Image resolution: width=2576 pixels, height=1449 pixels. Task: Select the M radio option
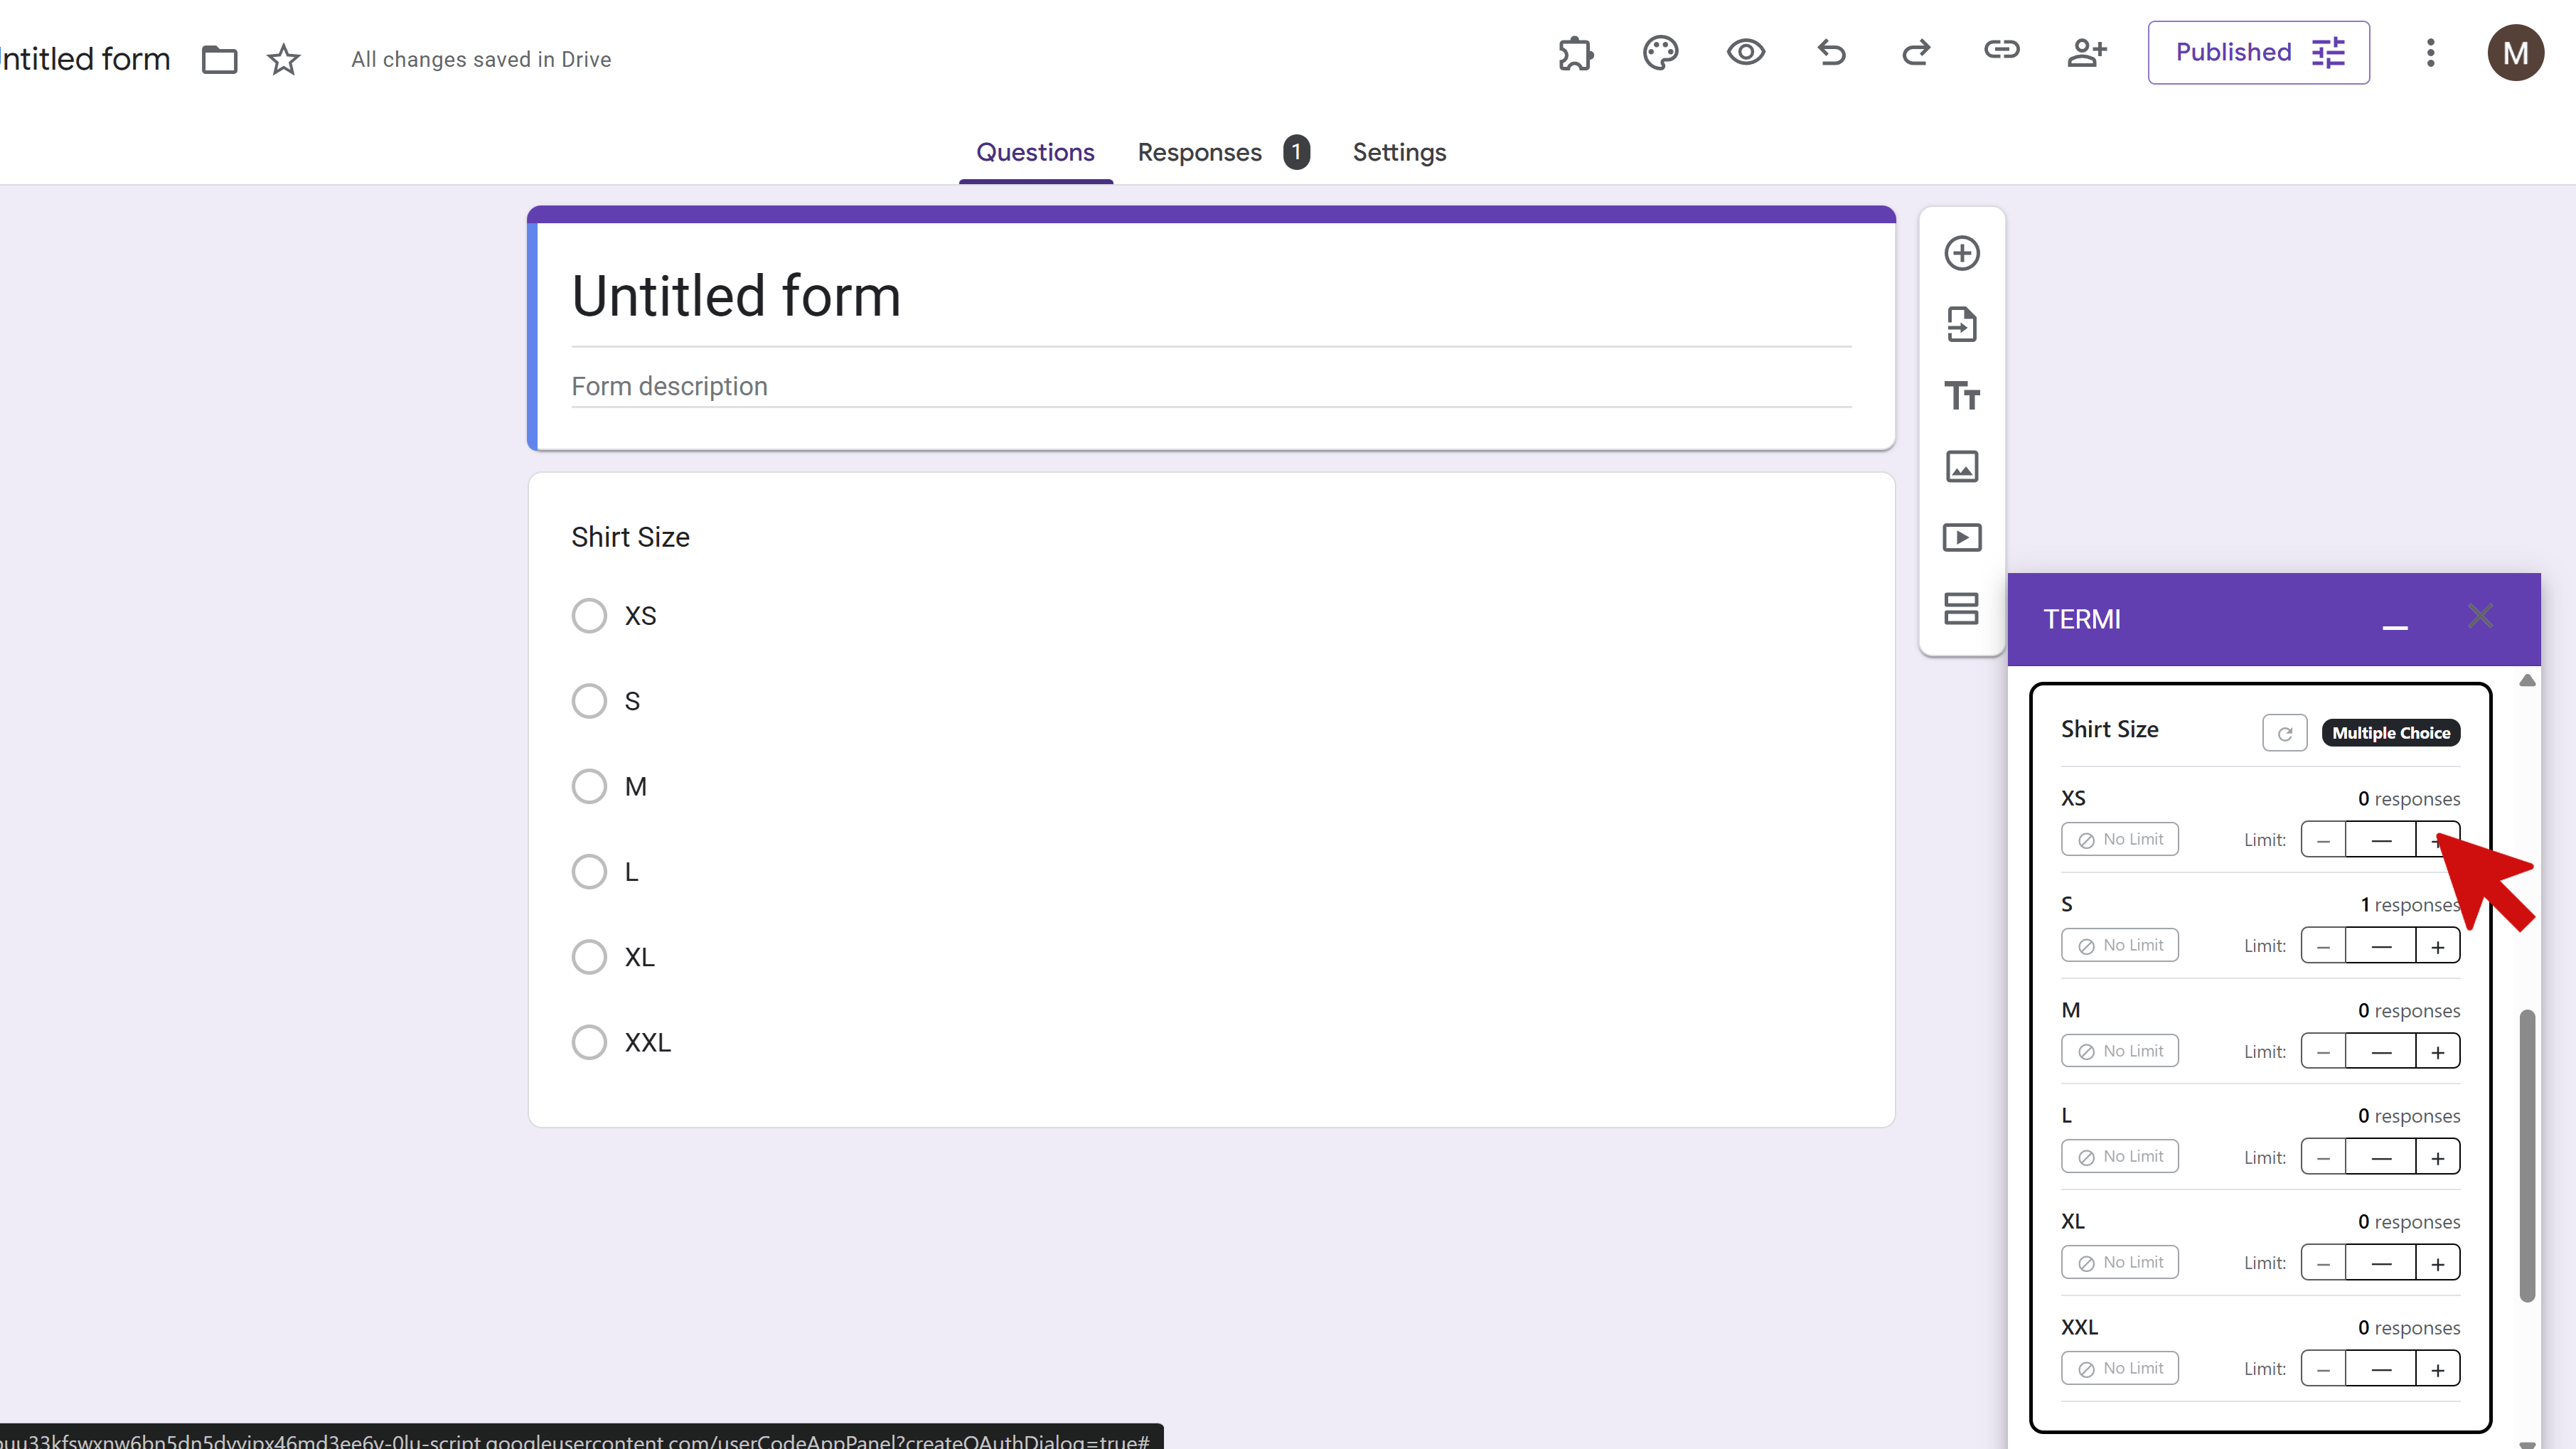point(589,787)
